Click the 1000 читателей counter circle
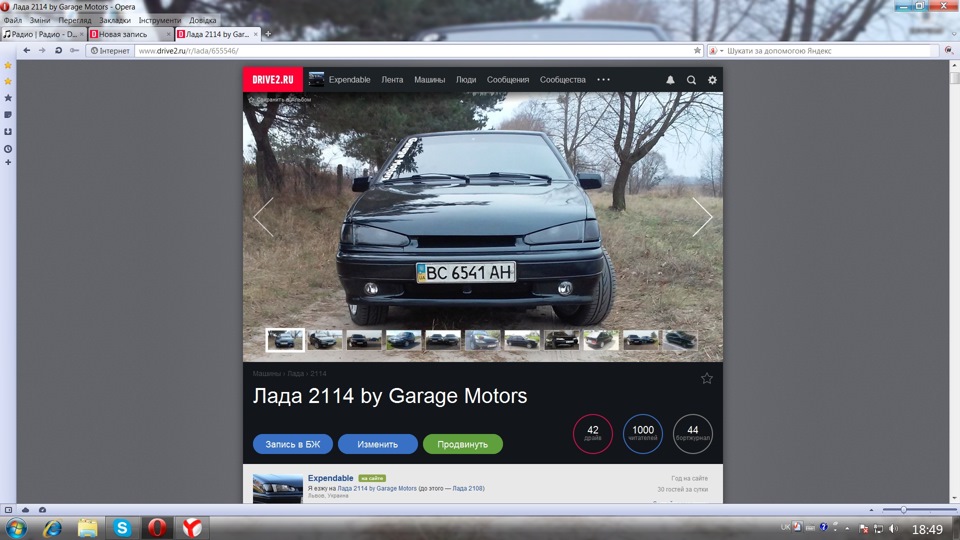 pos(643,433)
